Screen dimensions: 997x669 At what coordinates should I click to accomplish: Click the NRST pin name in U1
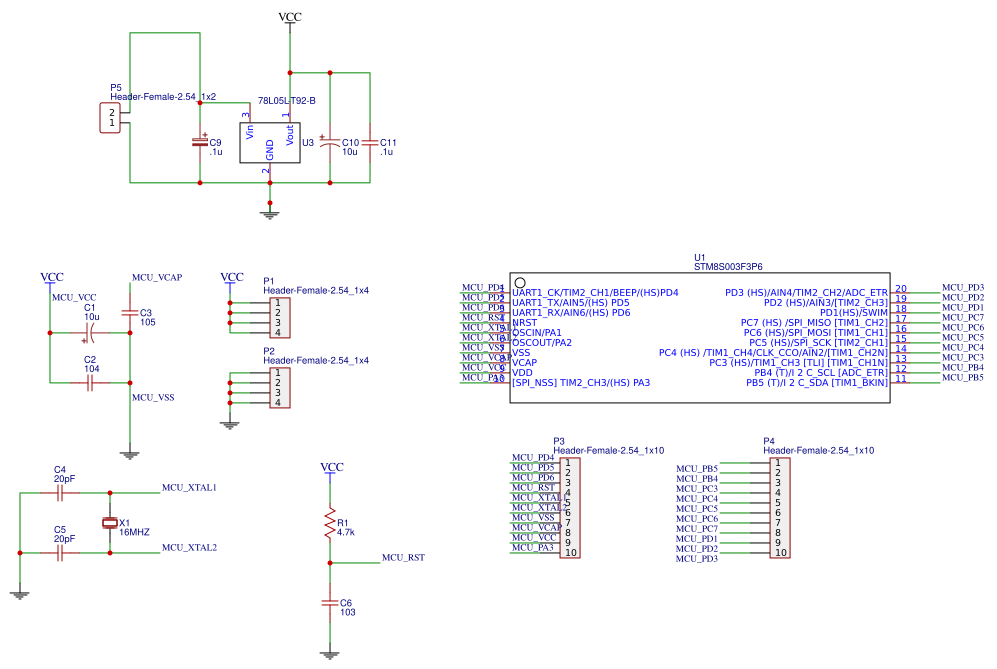point(525,322)
